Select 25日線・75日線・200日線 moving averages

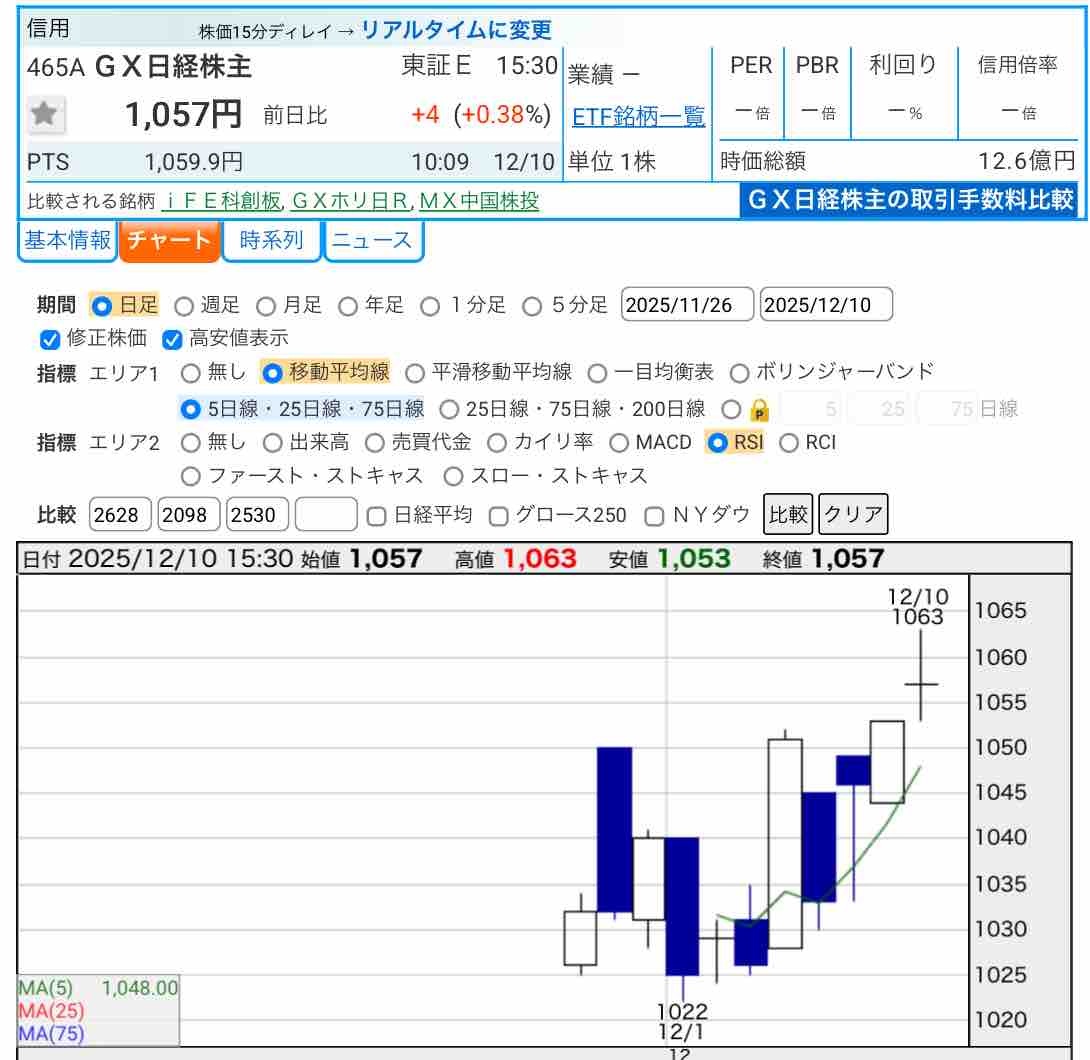click(450, 409)
